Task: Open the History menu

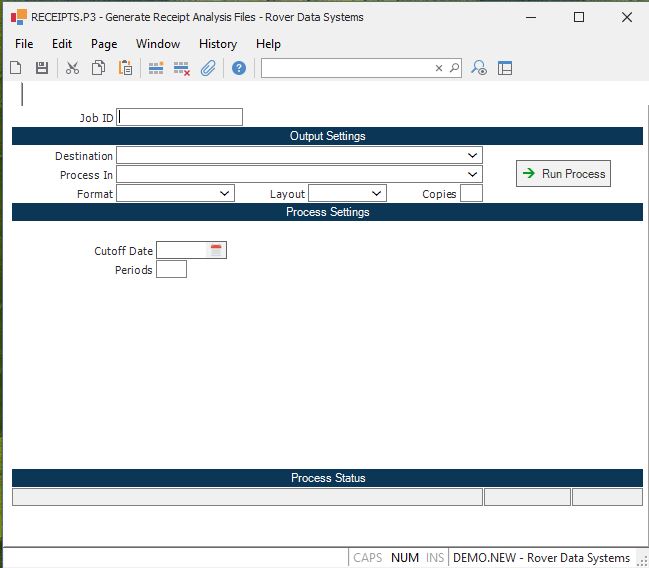Action: tap(217, 44)
